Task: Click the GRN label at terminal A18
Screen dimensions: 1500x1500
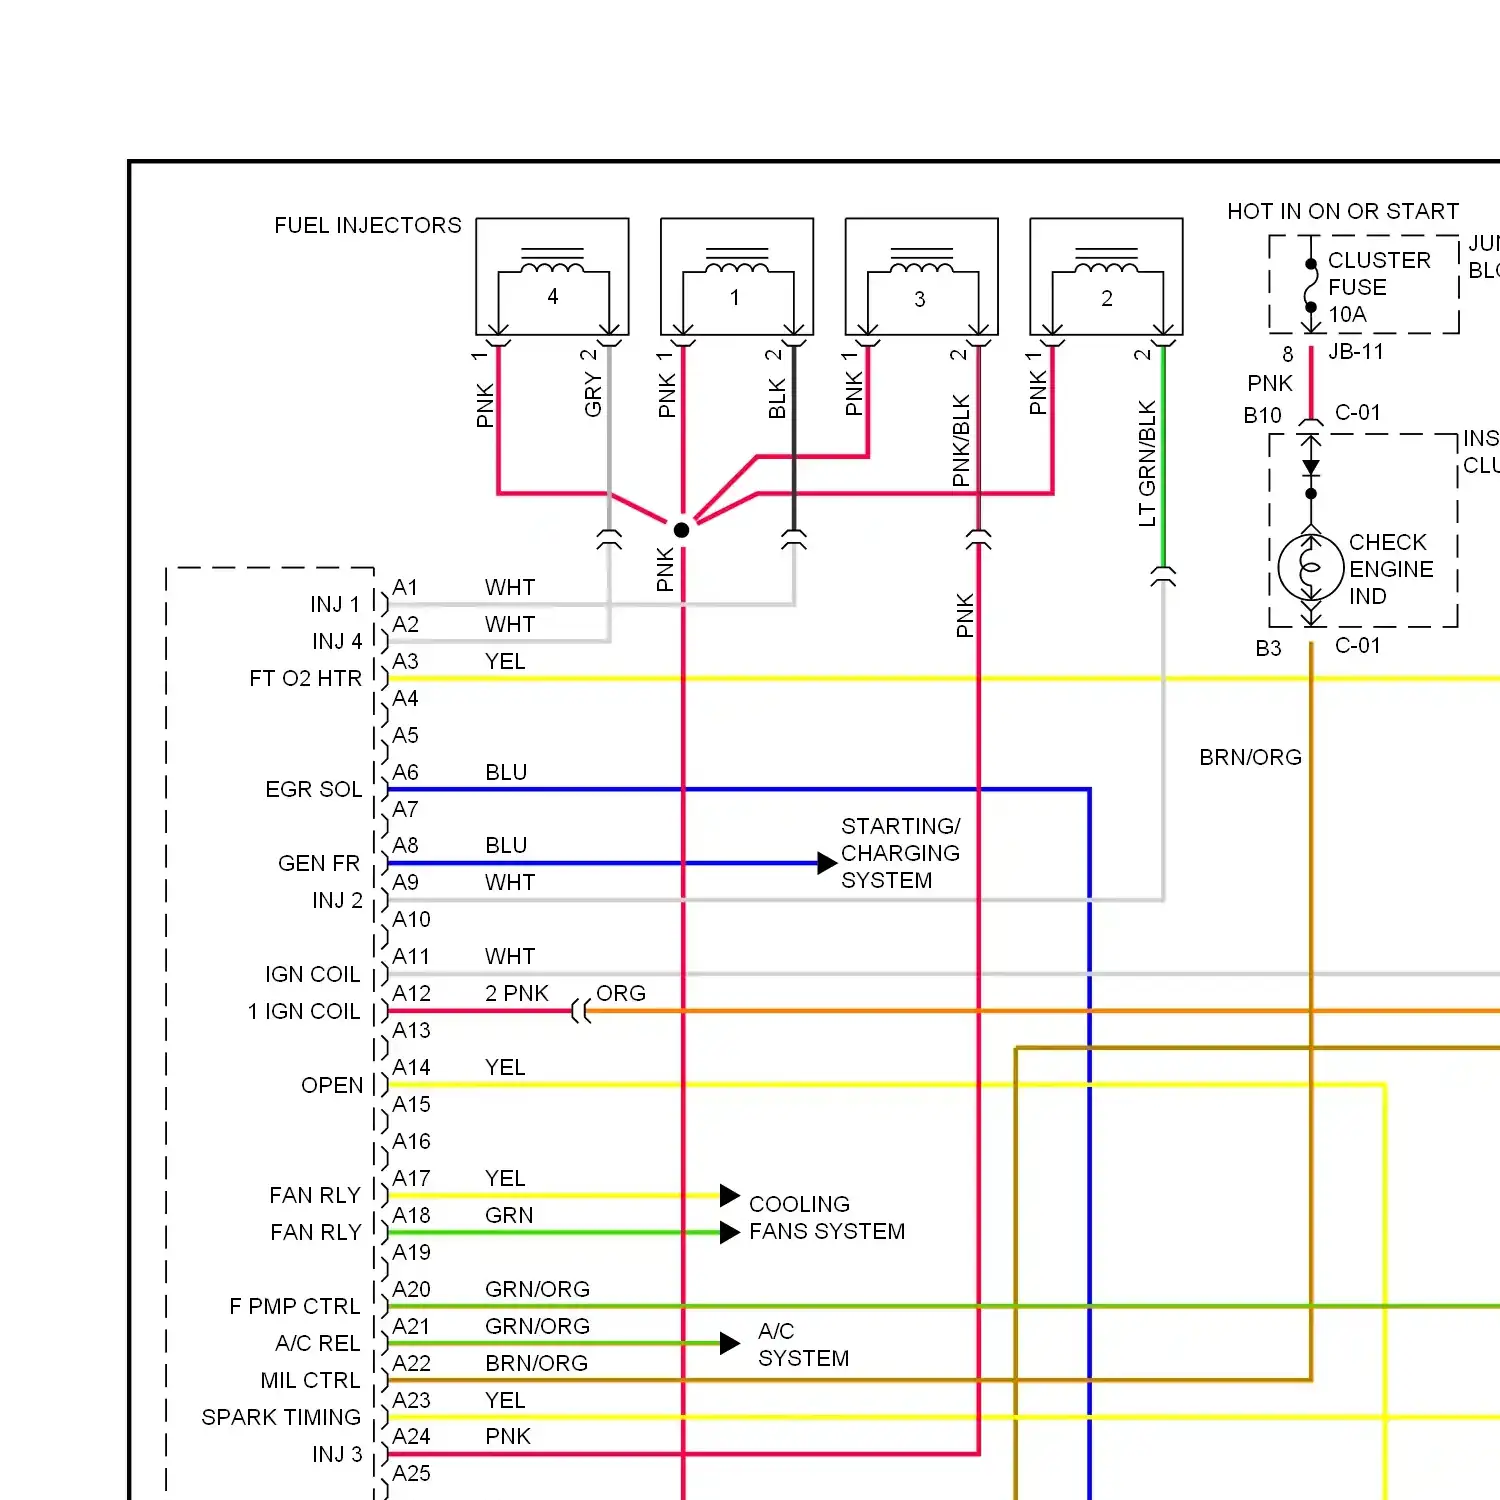Action: tap(509, 1216)
